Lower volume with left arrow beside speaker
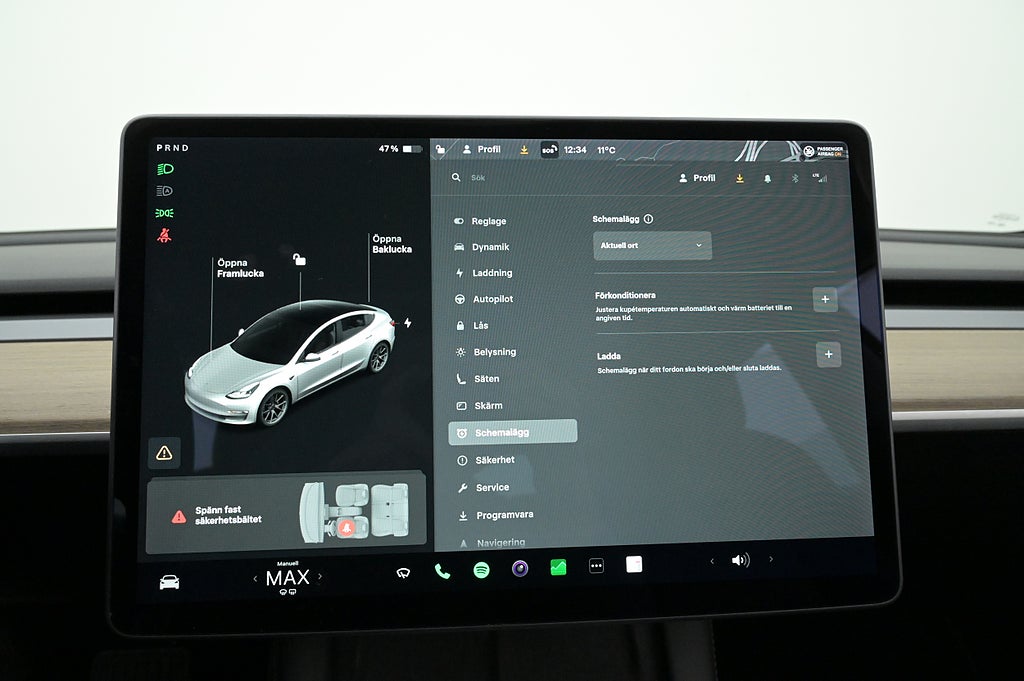The height and width of the screenshot is (681, 1024). pyautogui.click(x=712, y=561)
